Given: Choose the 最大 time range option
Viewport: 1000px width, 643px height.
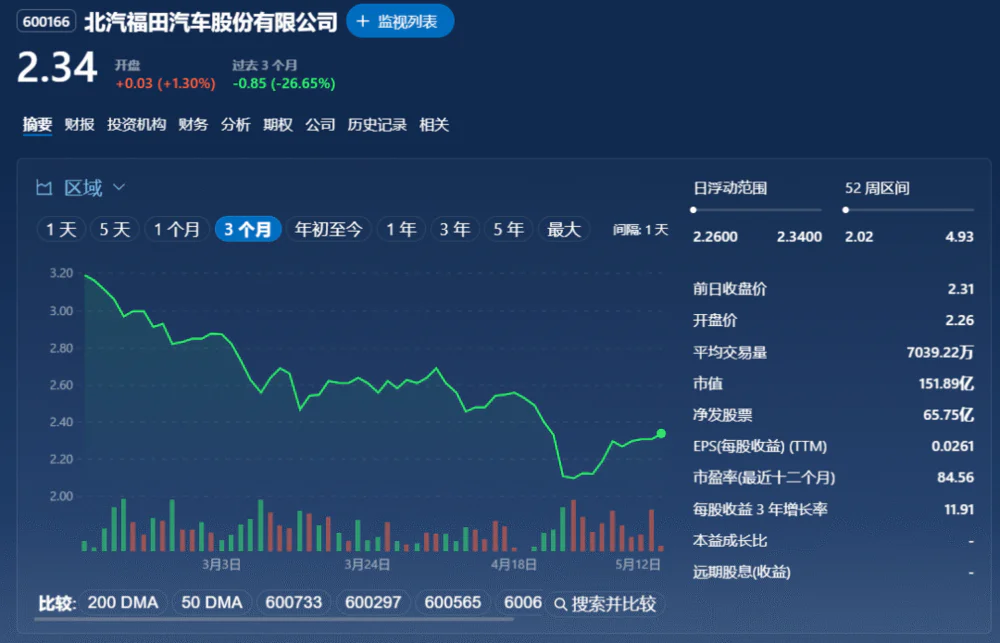Looking at the screenshot, I should point(563,230).
